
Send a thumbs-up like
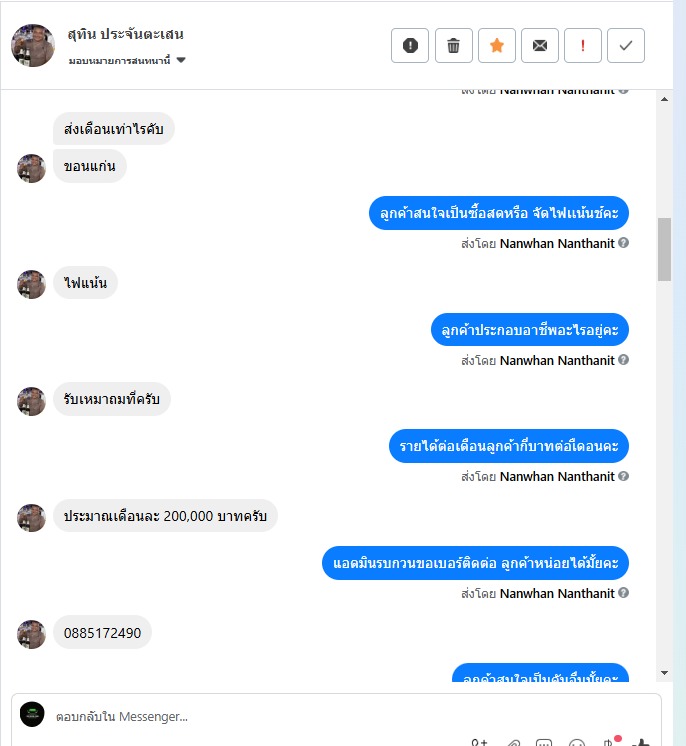[x=641, y=742]
